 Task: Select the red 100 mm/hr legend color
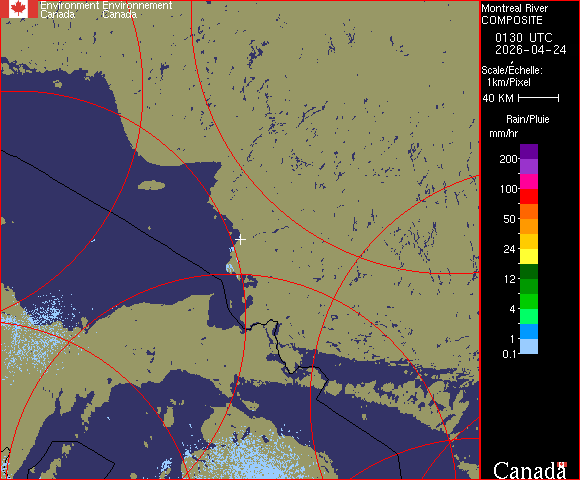click(529, 196)
